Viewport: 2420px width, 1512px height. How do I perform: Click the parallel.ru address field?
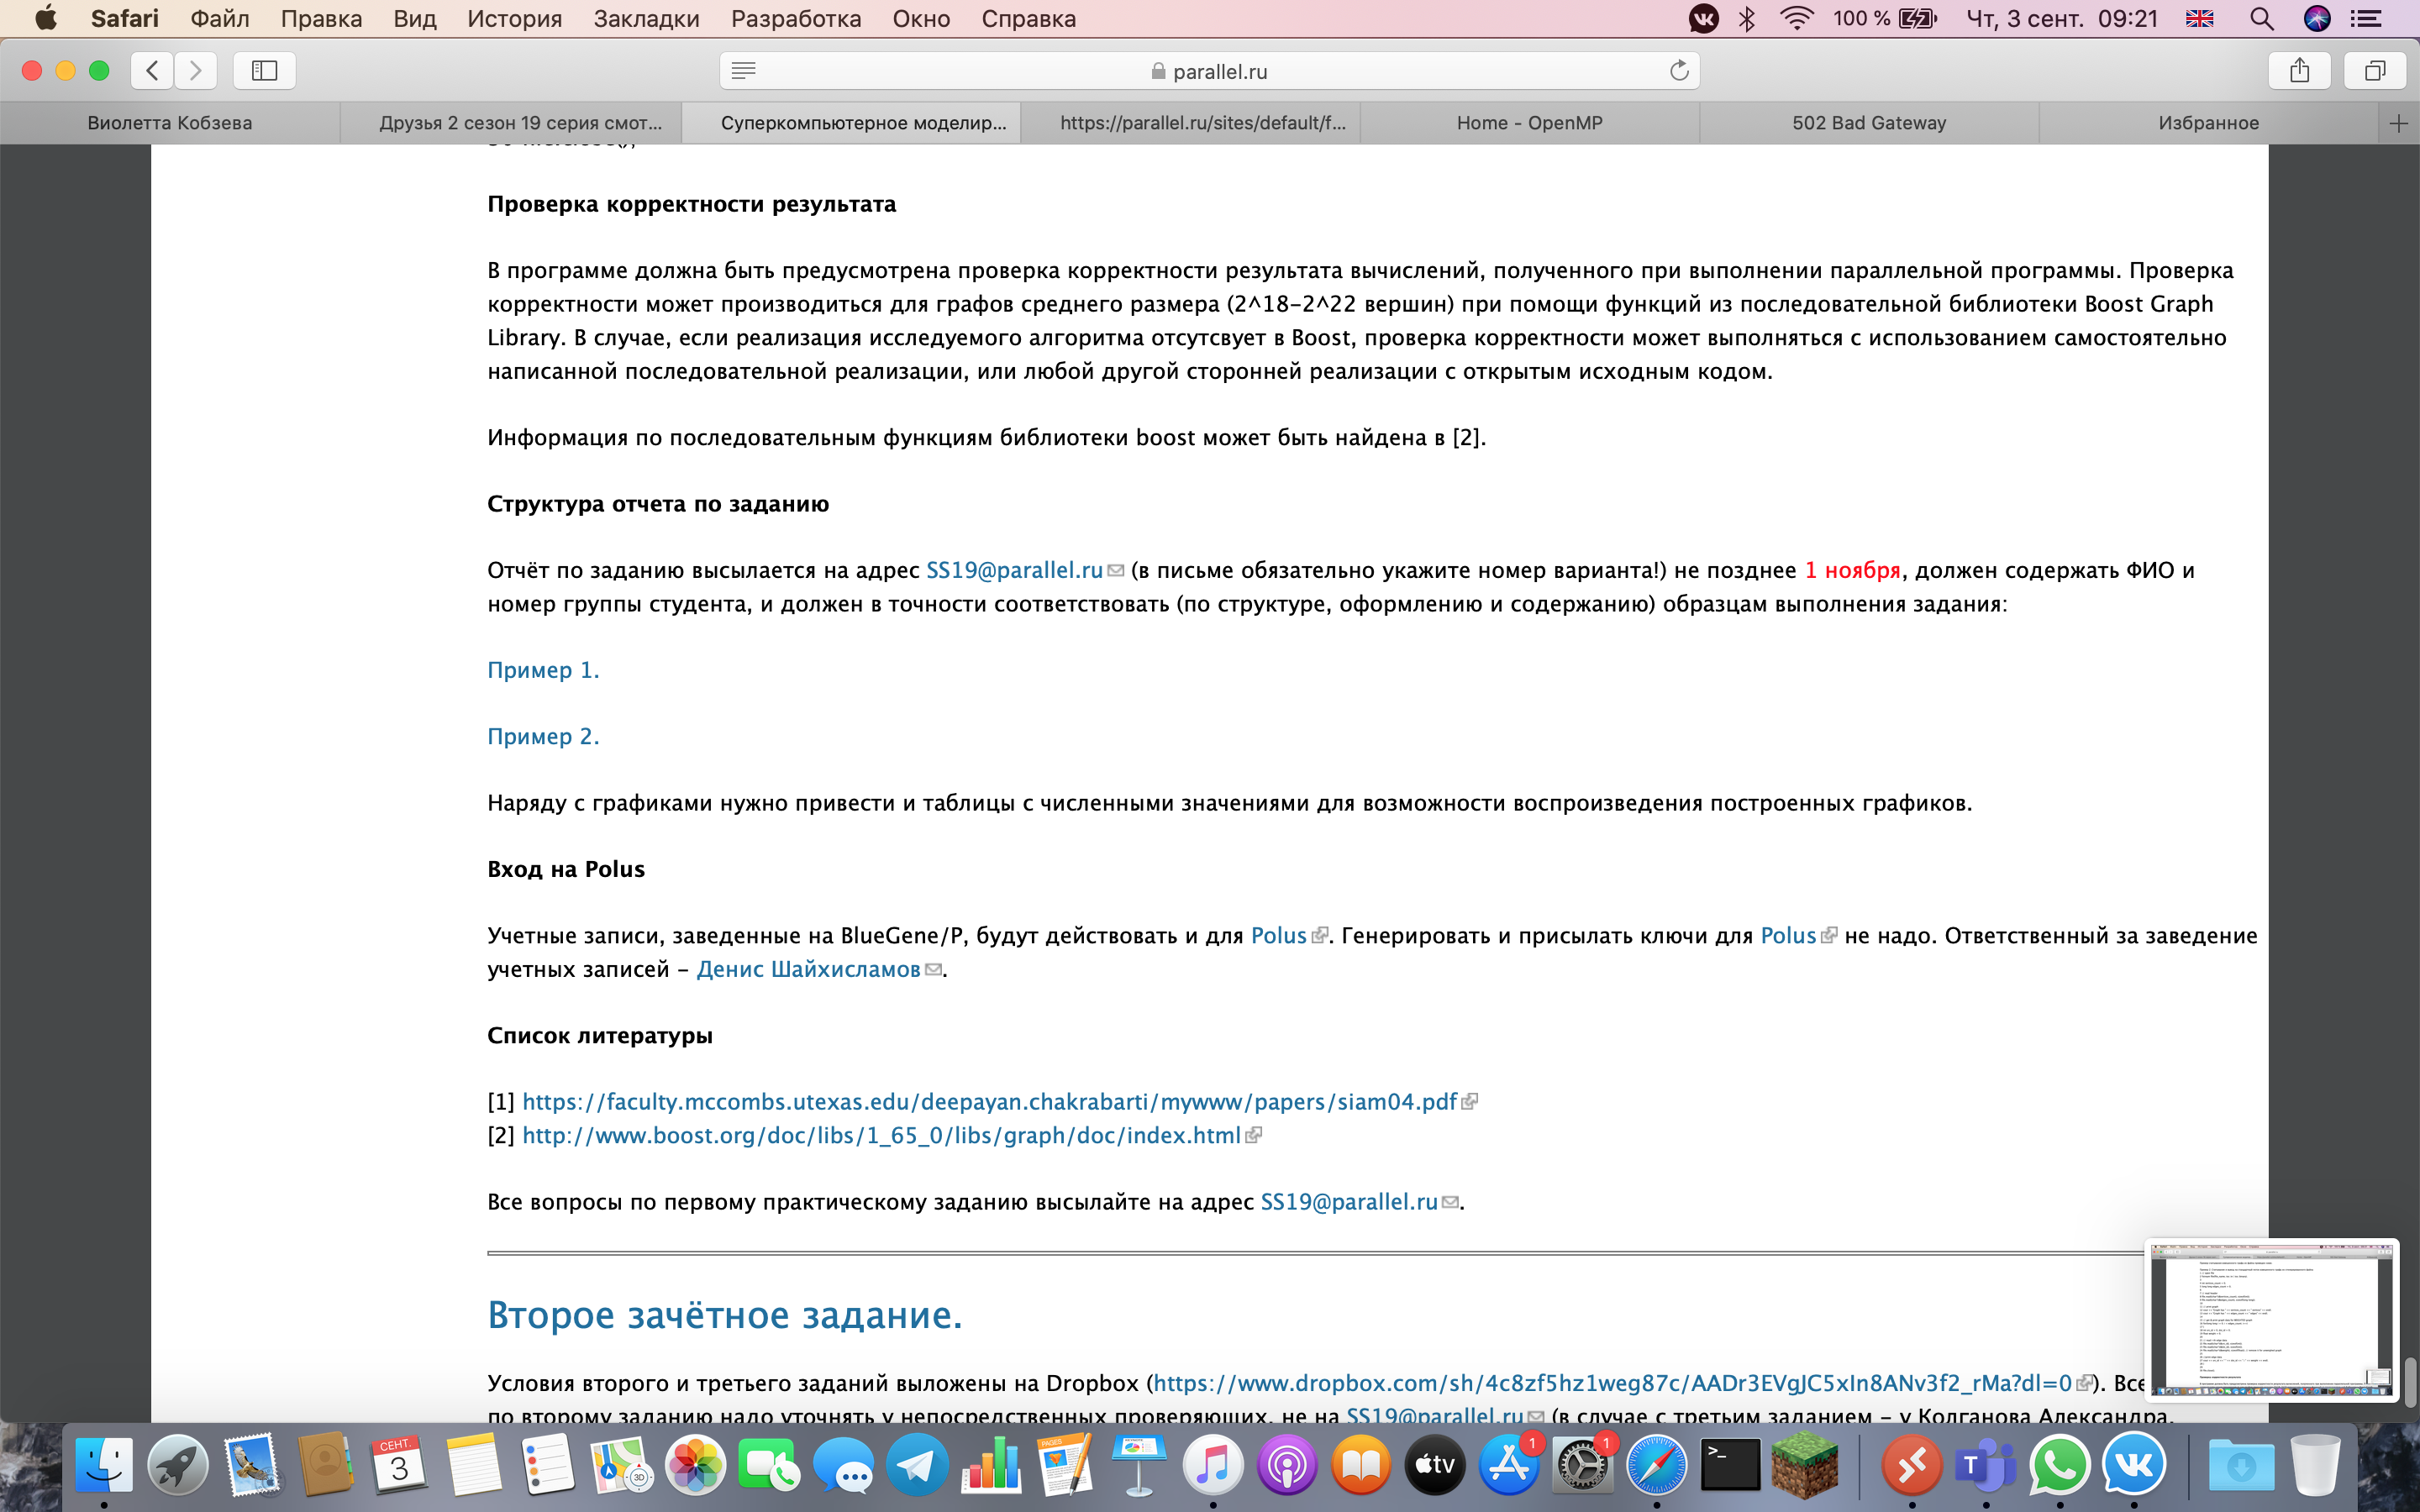(1209, 70)
